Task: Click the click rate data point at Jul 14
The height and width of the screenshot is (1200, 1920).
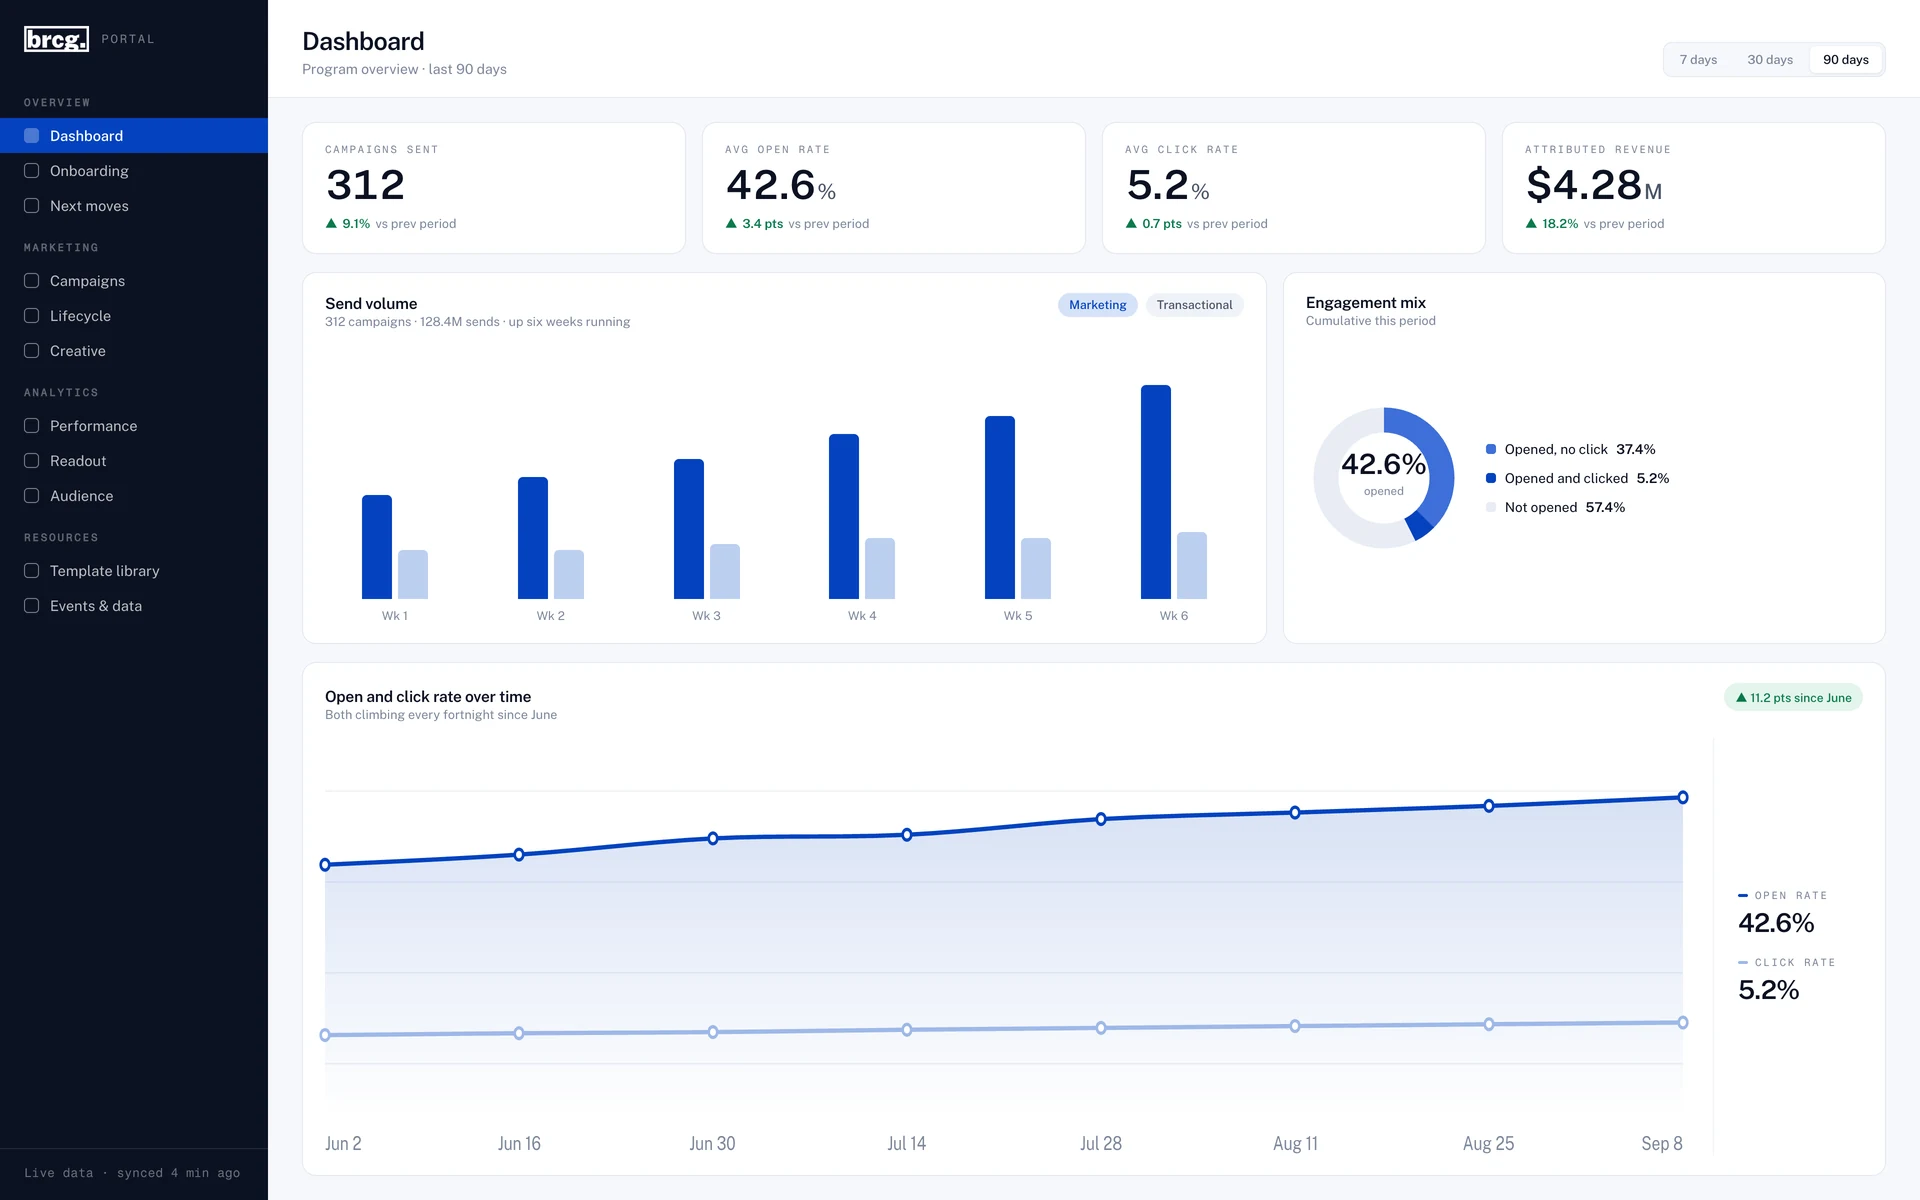Action: pyautogui.click(x=907, y=1029)
